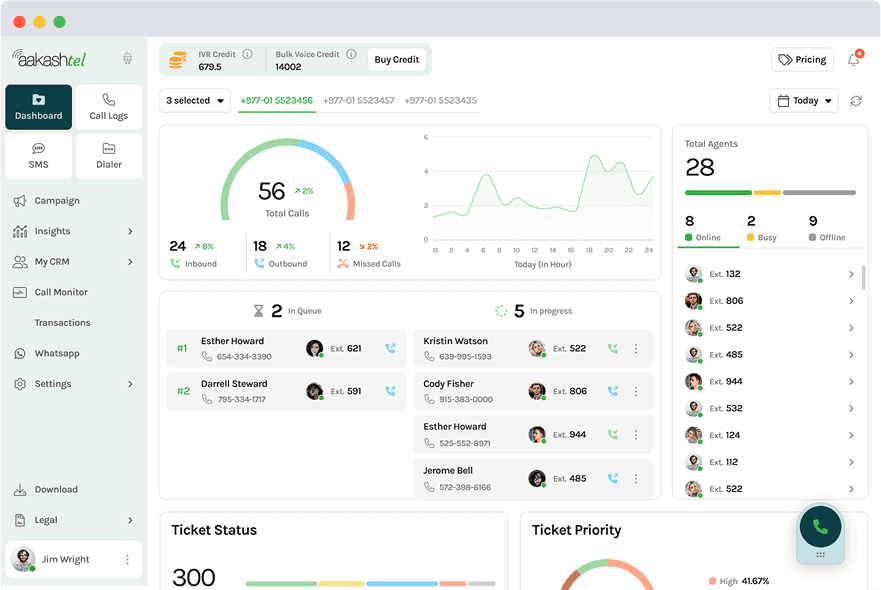Open the 3 selected numbers dropdown
881x590 pixels.
tap(195, 101)
